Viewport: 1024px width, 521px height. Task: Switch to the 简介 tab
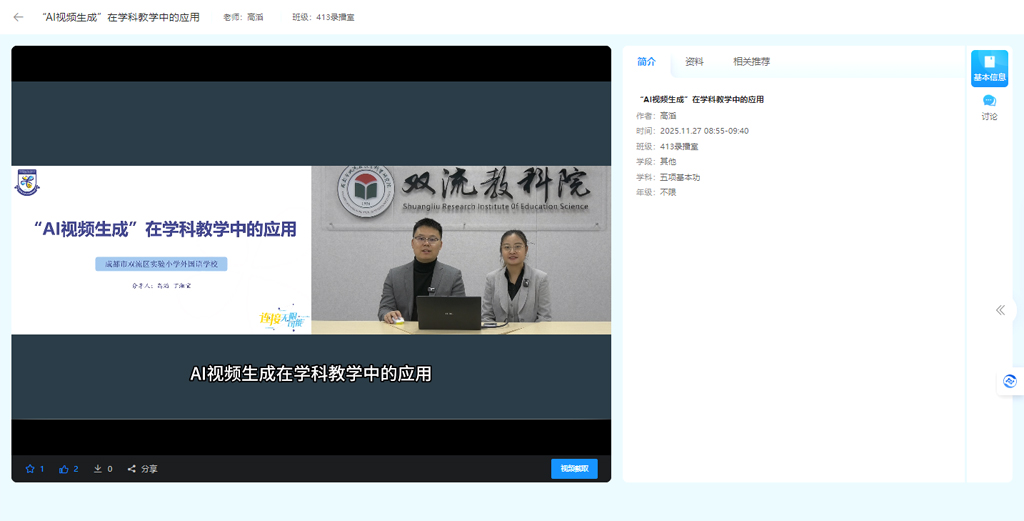click(646, 62)
